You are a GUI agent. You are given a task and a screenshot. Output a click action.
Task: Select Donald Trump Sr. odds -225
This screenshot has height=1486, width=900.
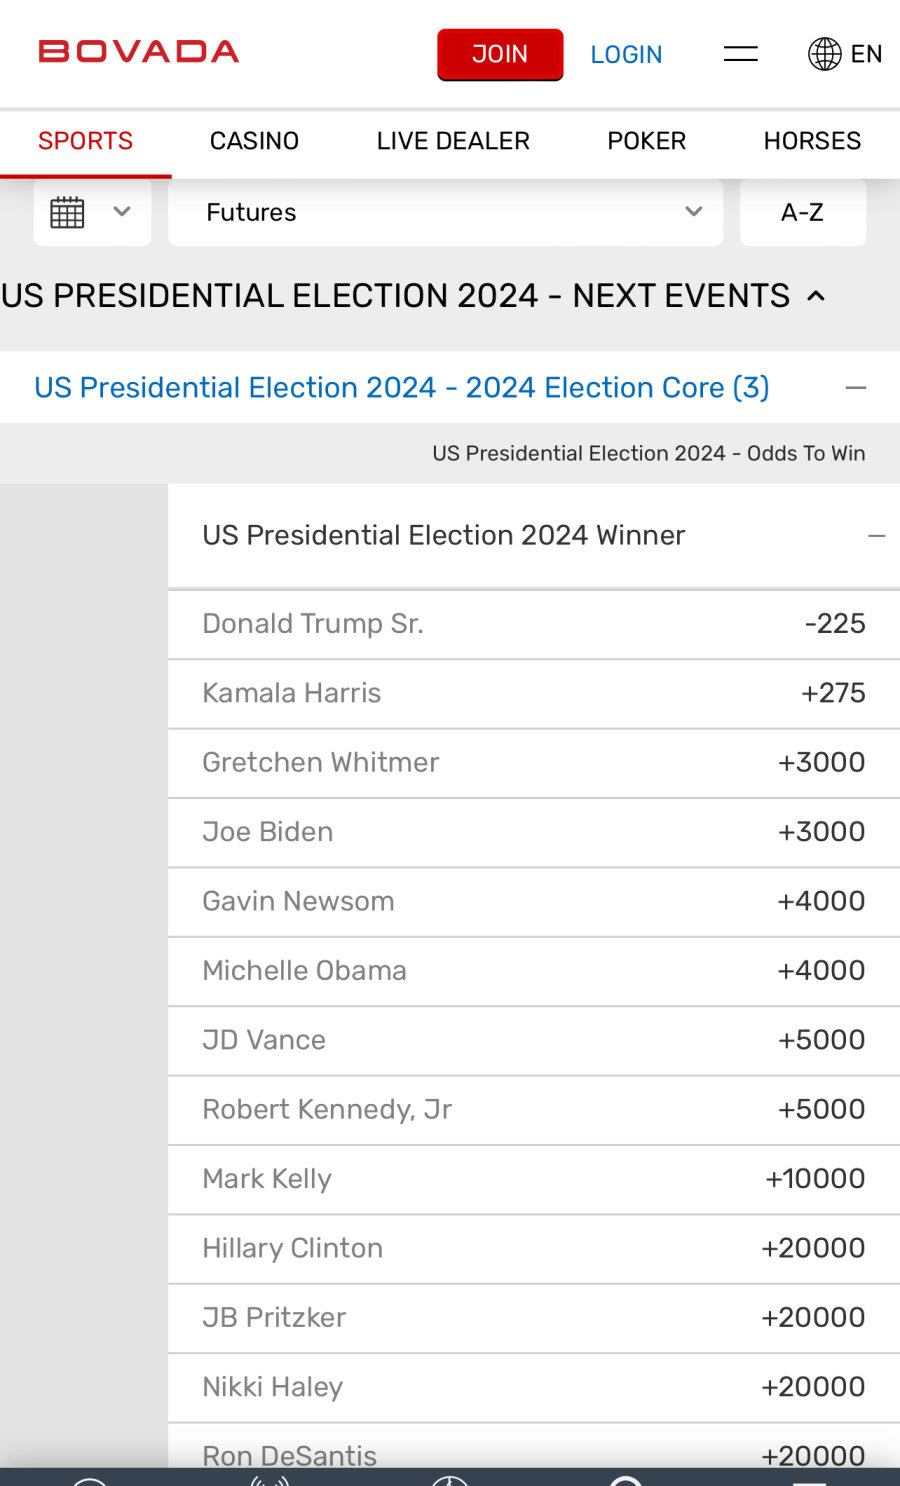(x=835, y=624)
